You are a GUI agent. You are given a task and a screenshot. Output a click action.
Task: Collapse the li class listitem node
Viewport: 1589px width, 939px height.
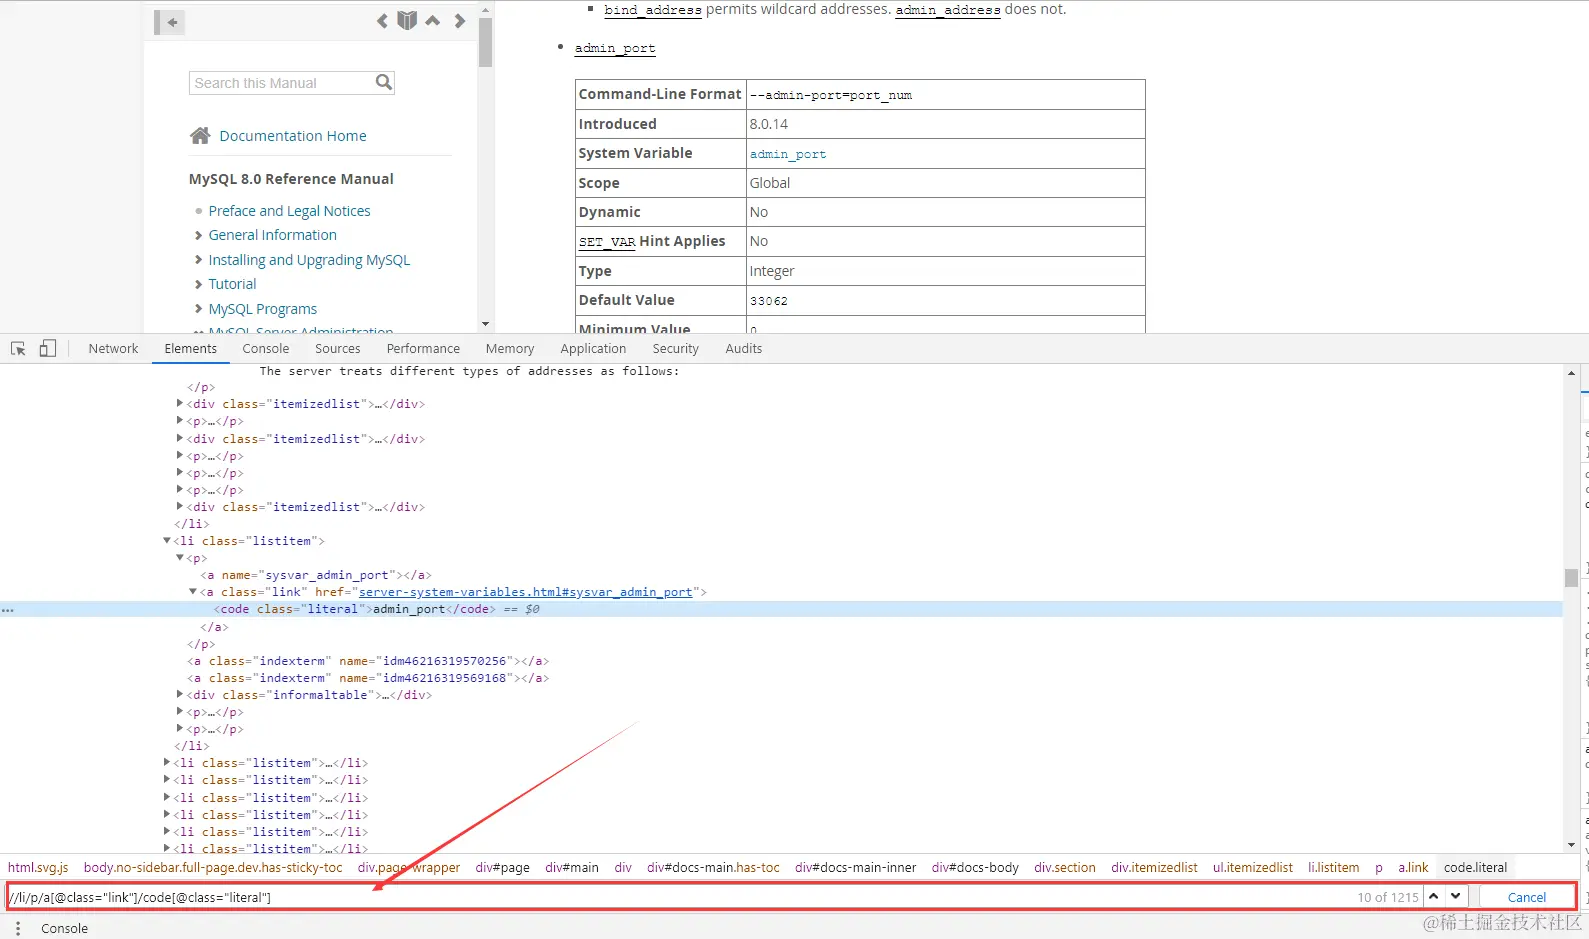[x=167, y=541]
